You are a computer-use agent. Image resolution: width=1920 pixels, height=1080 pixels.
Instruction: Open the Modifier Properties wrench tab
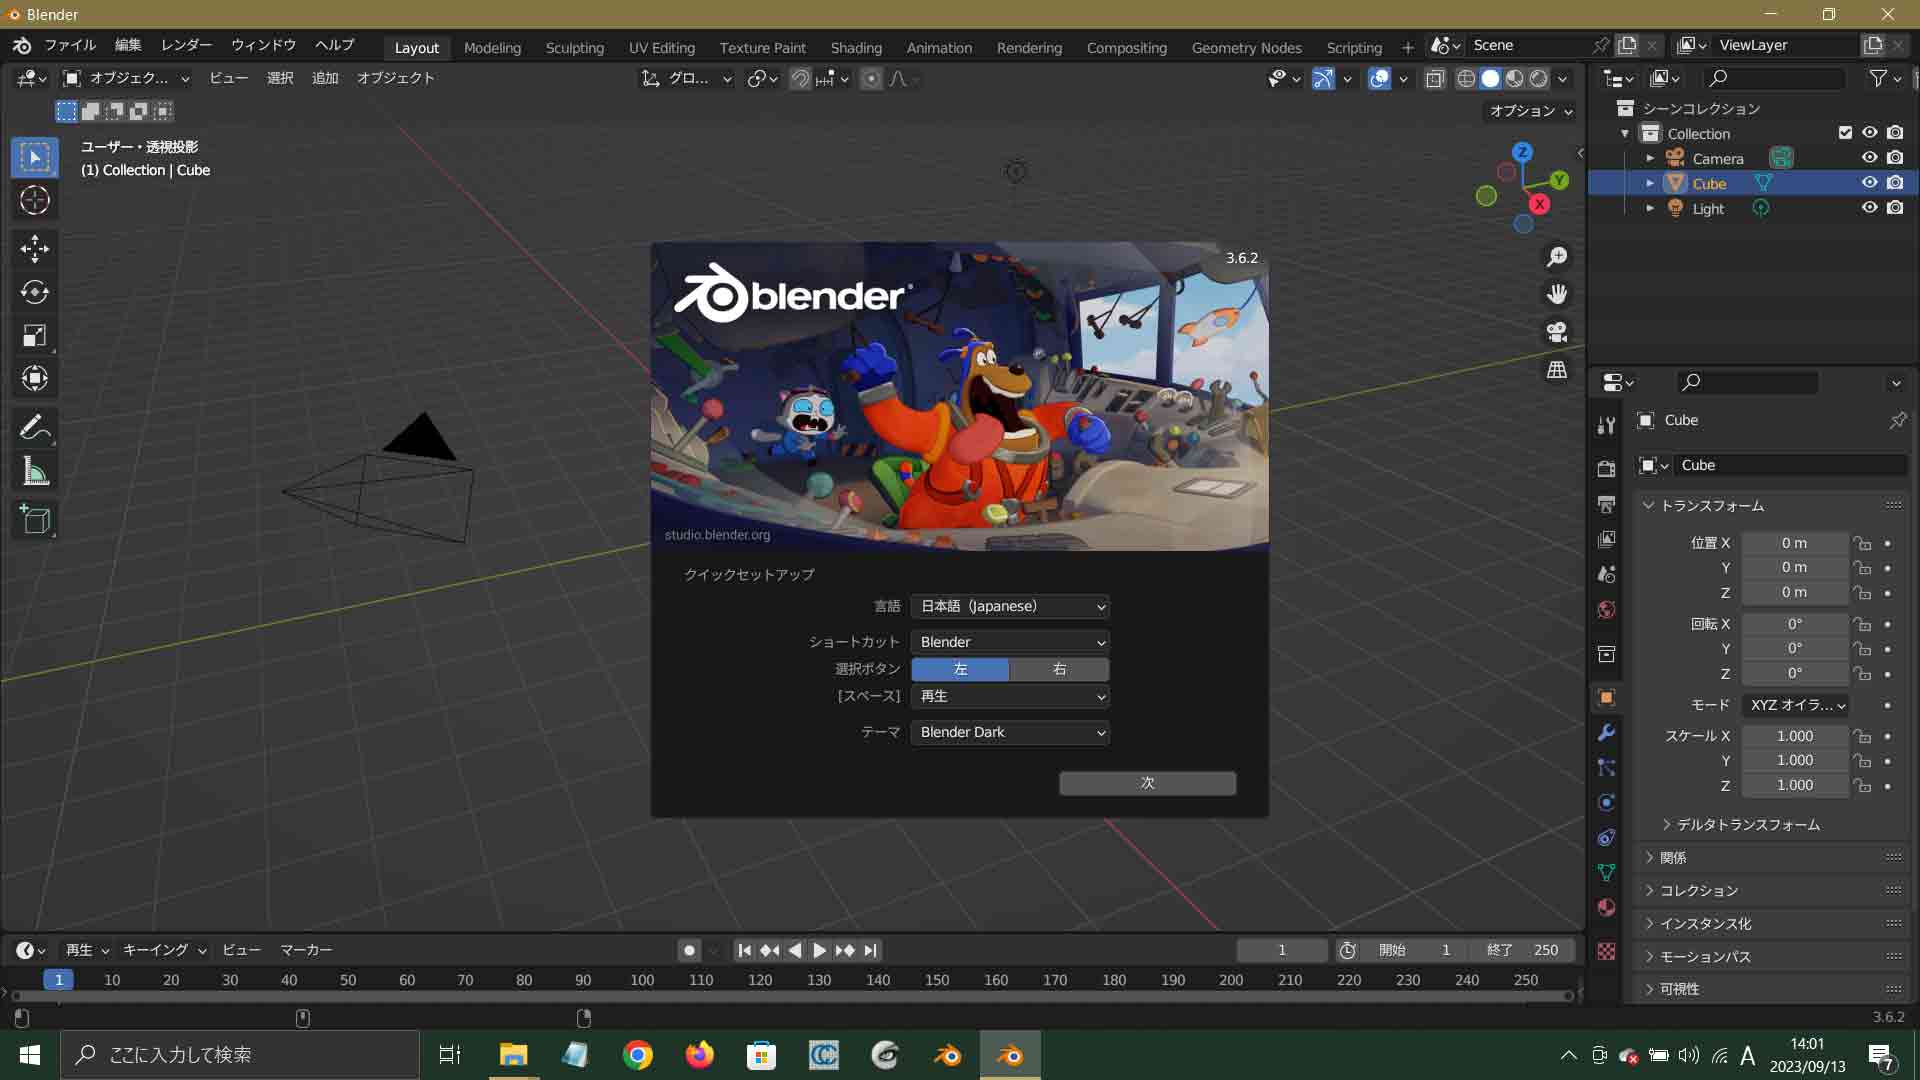1606,733
